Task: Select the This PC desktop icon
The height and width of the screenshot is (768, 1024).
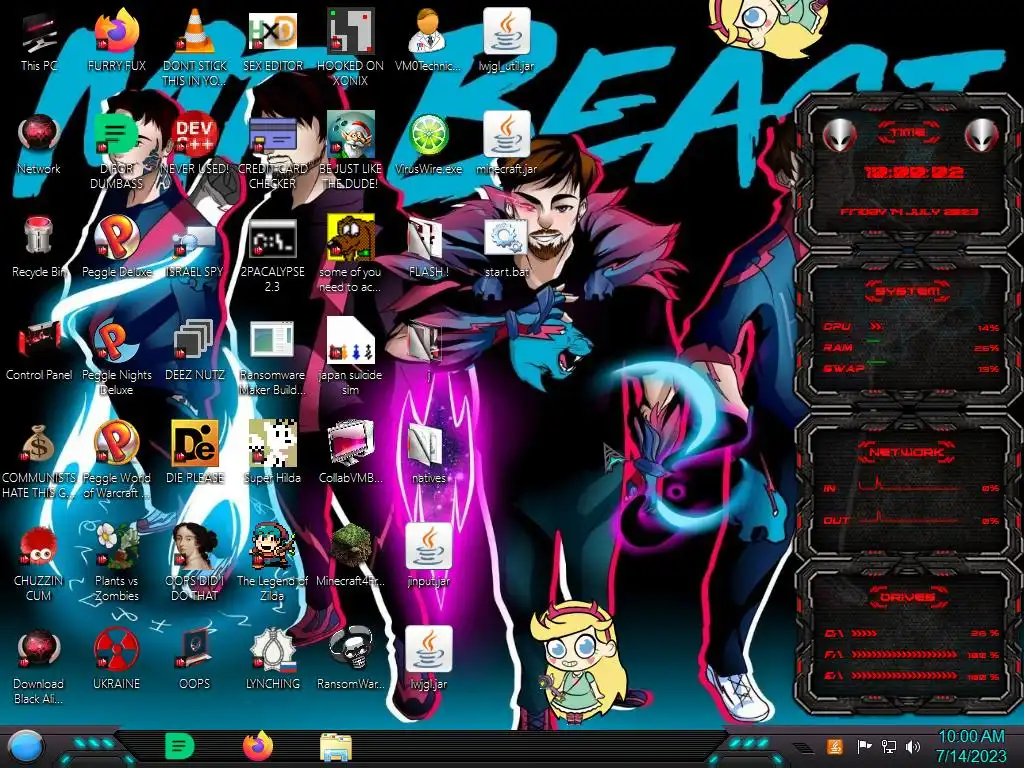Action: 39,41
